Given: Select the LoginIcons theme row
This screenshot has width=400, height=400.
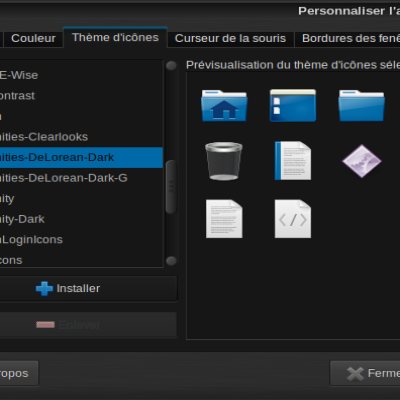Looking at the screenshot, I should (81, 240).
